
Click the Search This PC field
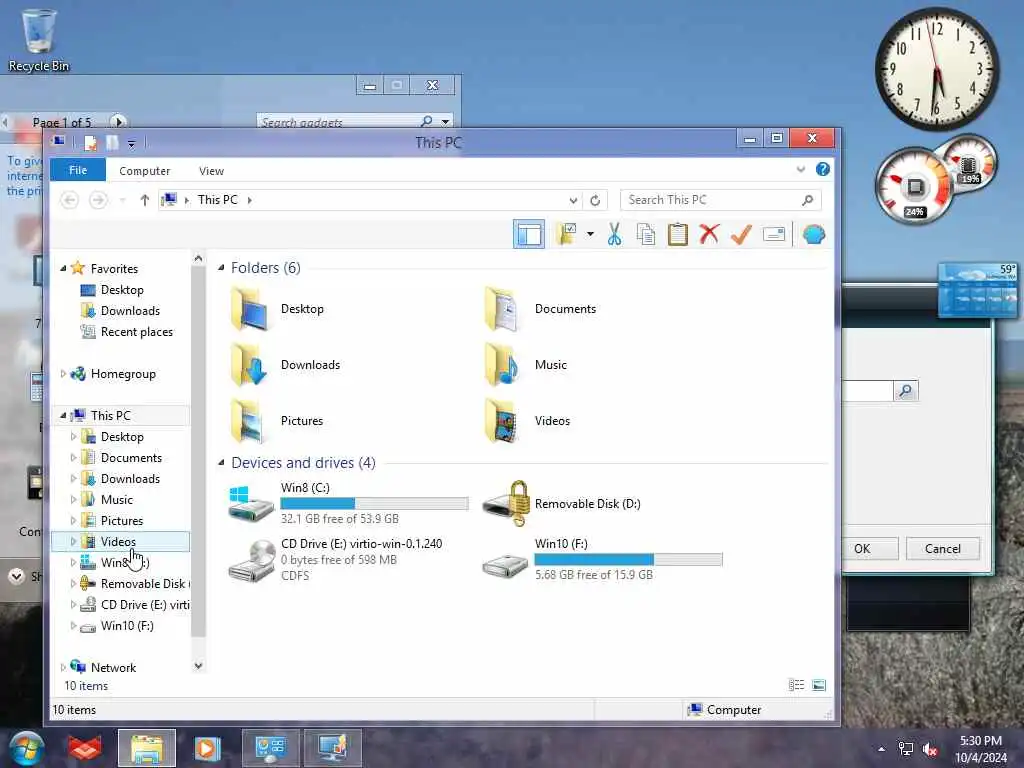pos(720,200)
